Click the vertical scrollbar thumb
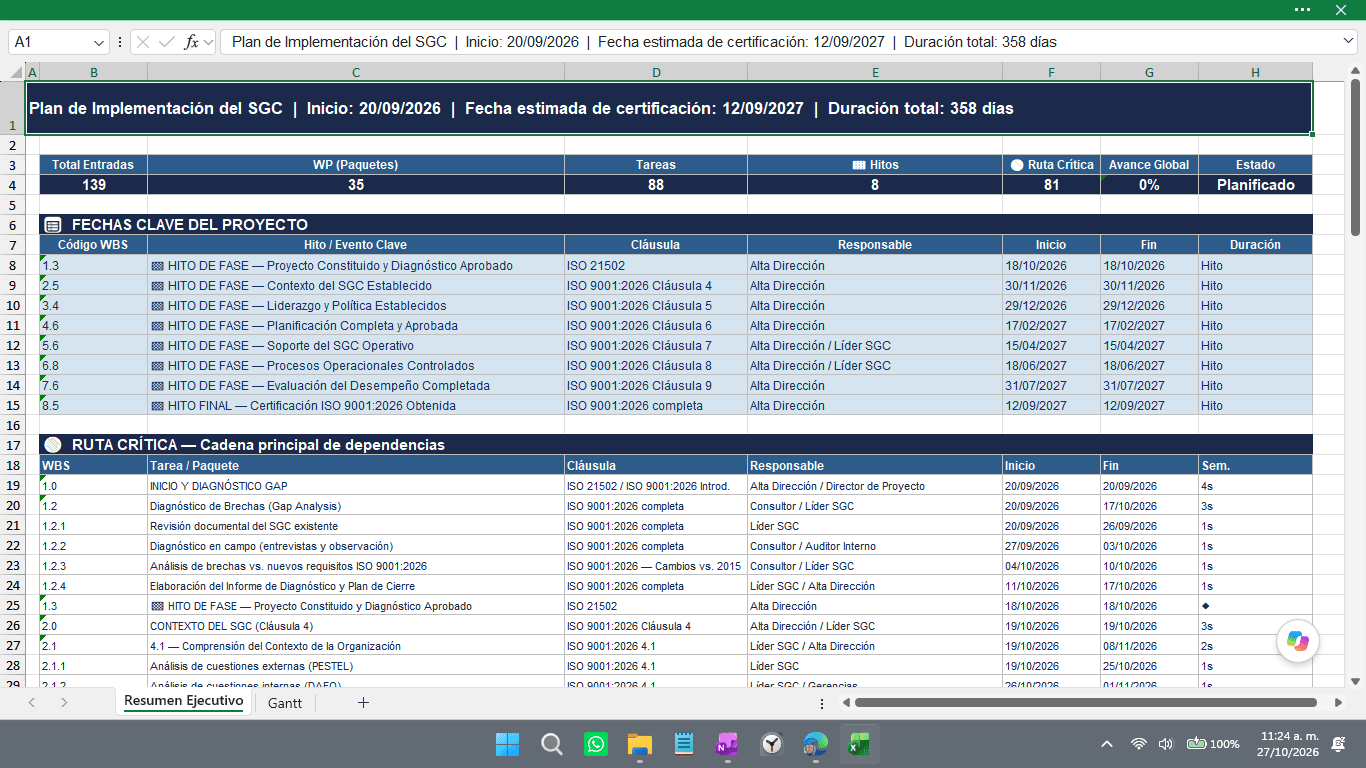Screen dimensions: 1366x768 pyautogui.click(x=1356, y=160)
